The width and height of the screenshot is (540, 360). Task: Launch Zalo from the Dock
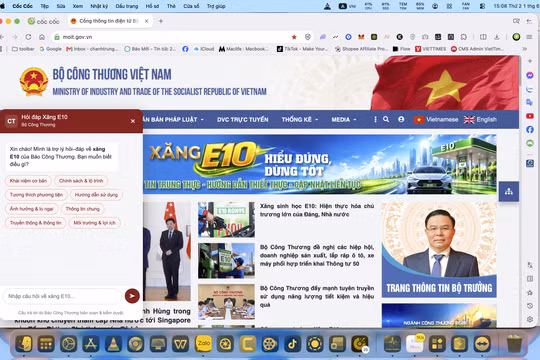tap(204, 343)
